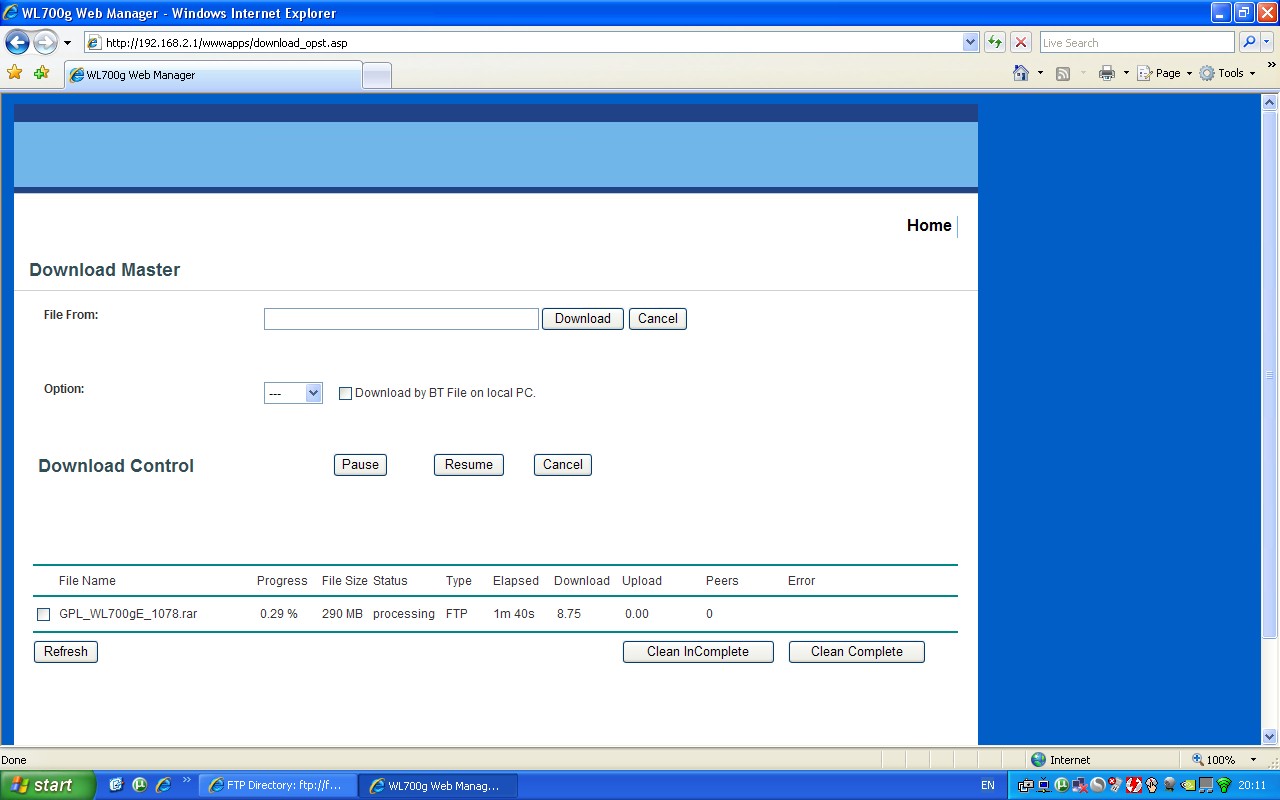Open Favorites Center star icon
1280x800 pixels.
coord(14,73)
